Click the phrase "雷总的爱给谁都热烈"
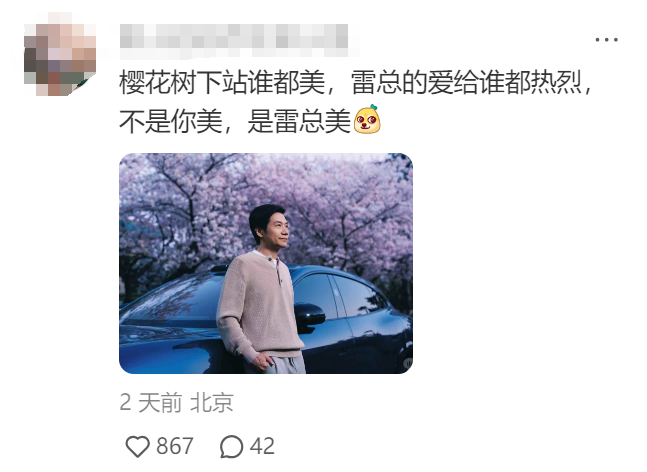This screenshot has width=647, height=472. coord(466,83)
